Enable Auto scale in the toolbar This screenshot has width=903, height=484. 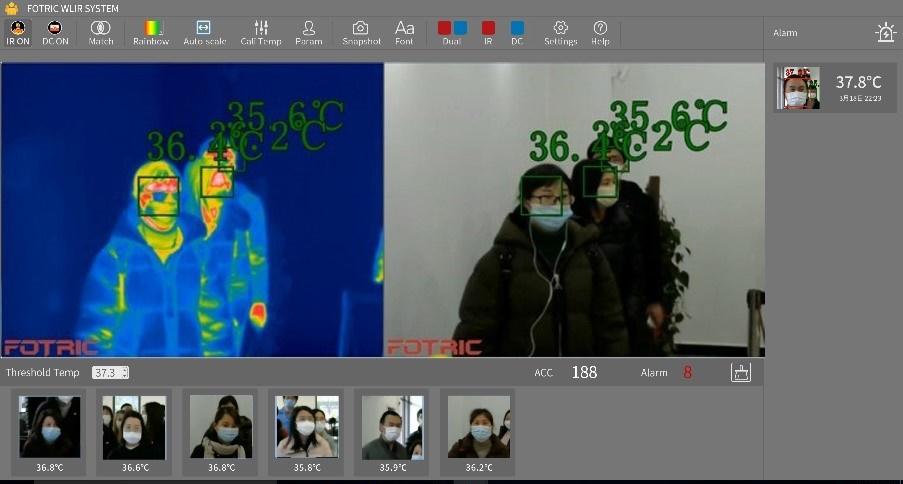click(x=204, y=33)
